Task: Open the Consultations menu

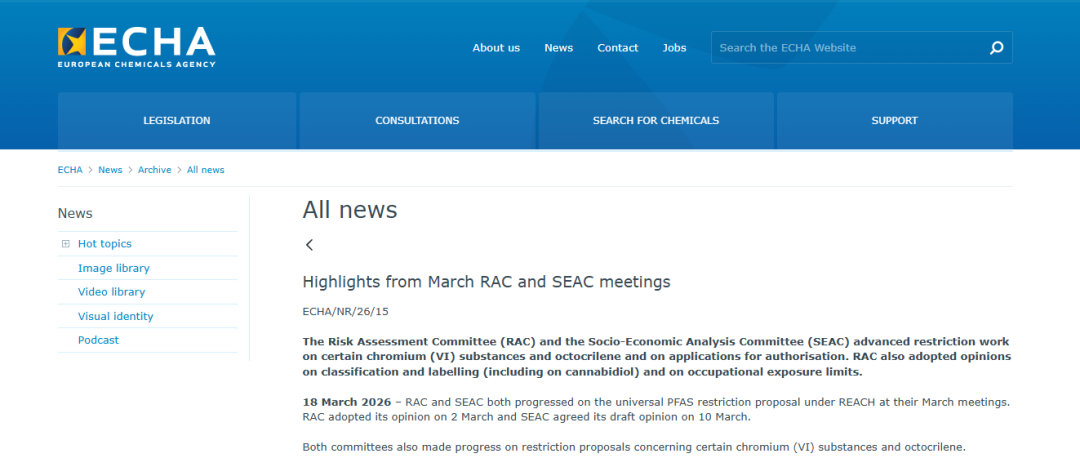Action: coord(417,121)
